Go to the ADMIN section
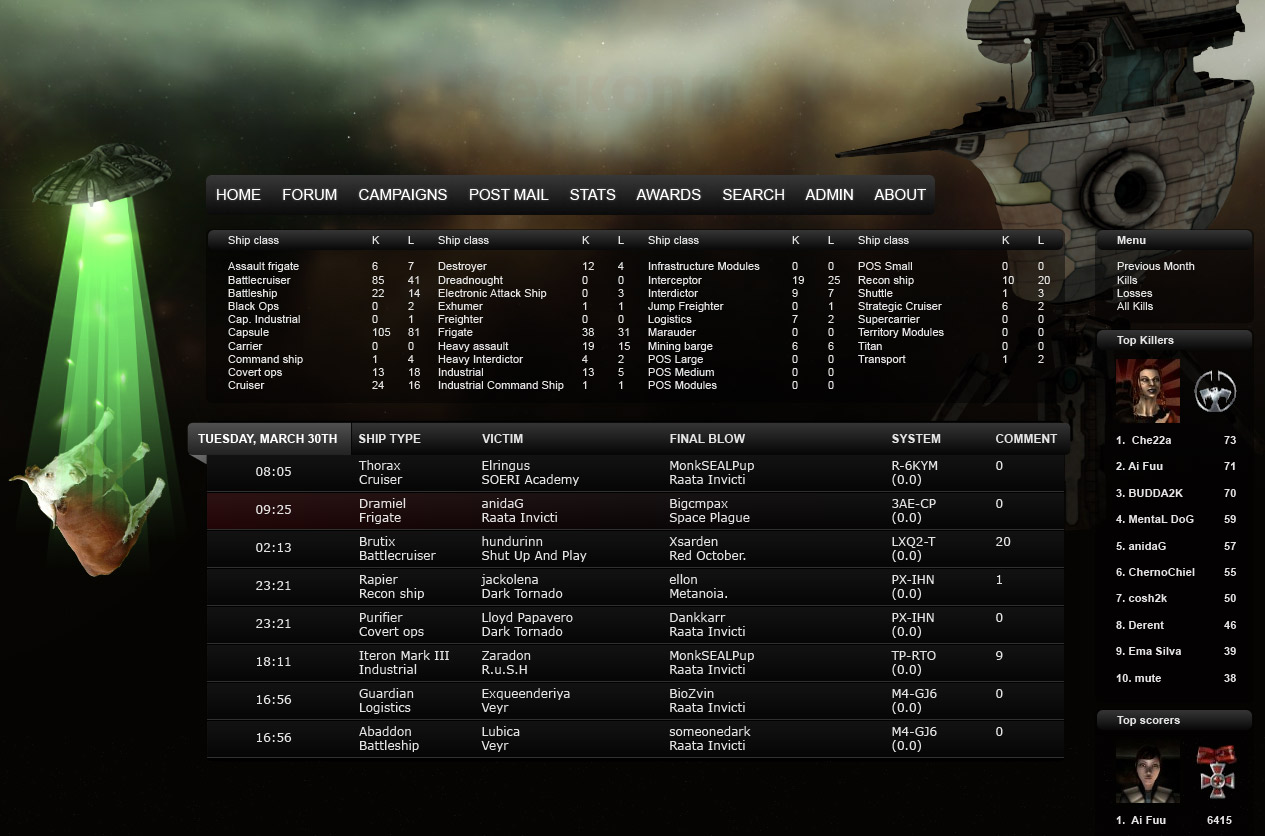The image size is (1265, 836). click(829, 195)
